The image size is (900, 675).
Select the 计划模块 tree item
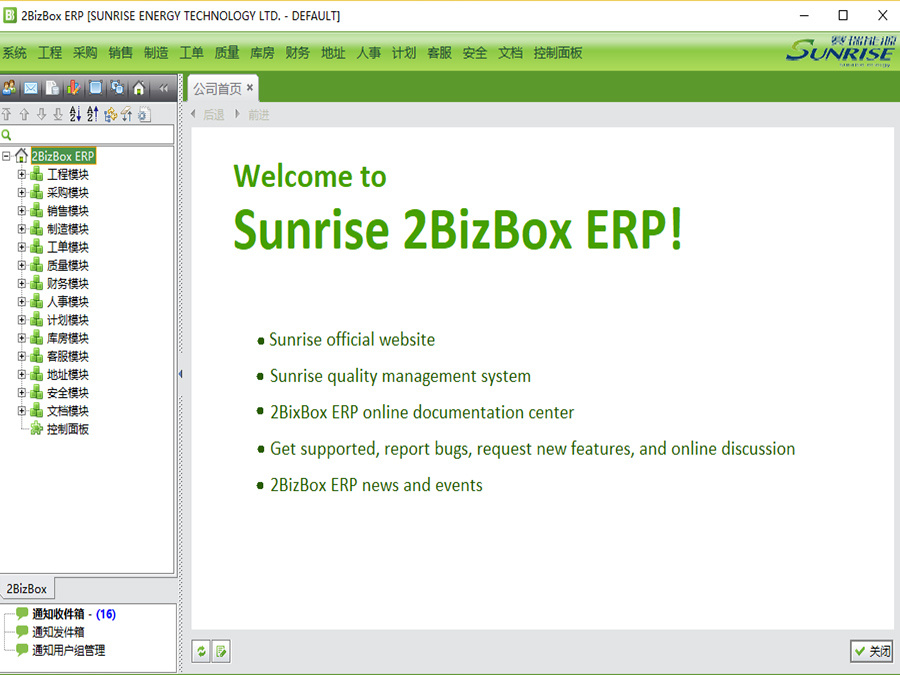pos(68,320)
